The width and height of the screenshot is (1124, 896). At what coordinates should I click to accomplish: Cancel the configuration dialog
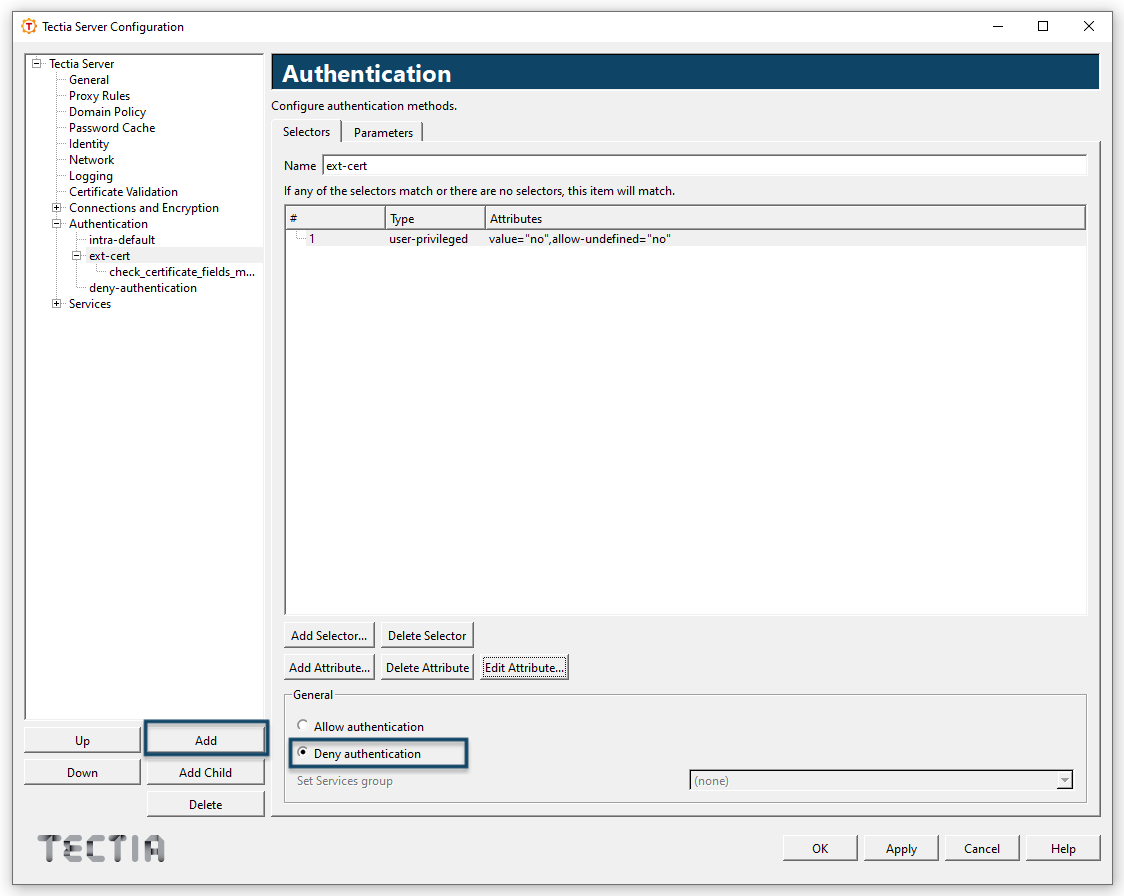pyautogui.click(x=982, y=848)
